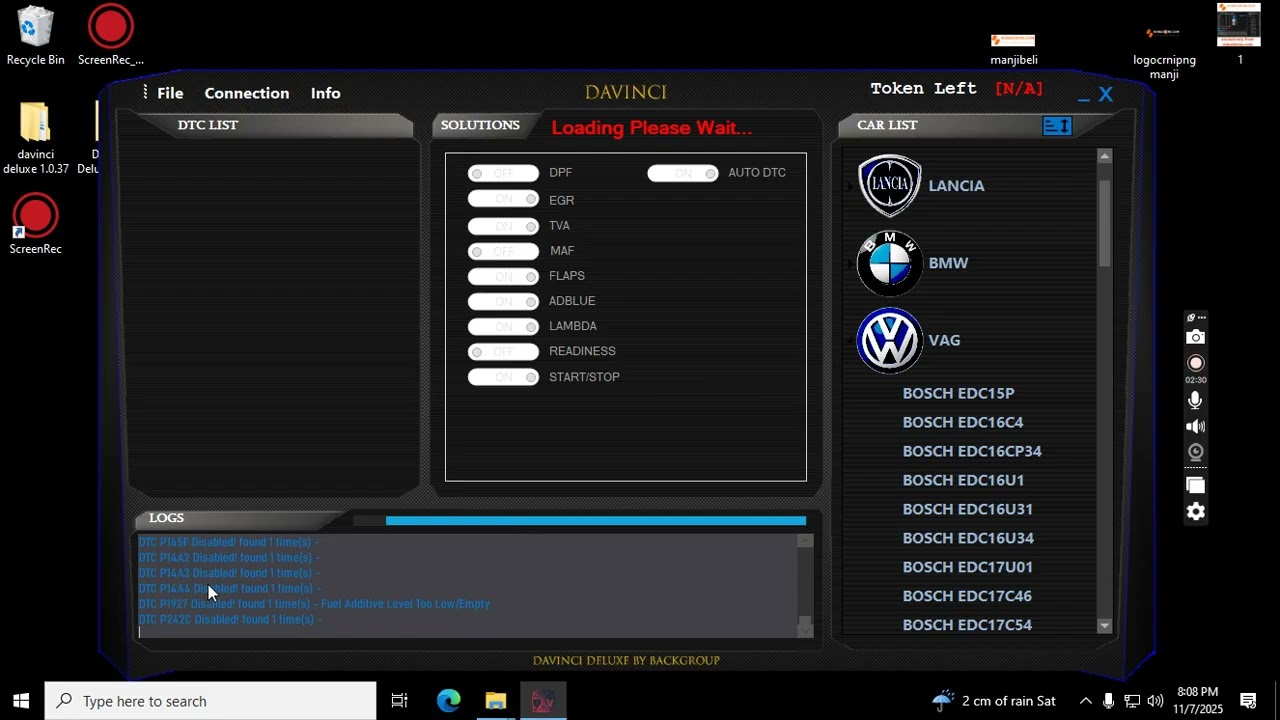Toggle system audio speaker in ScreenRec toolbar
The width and height of the screenshot is (1280, 720).
click(1195, 427)
